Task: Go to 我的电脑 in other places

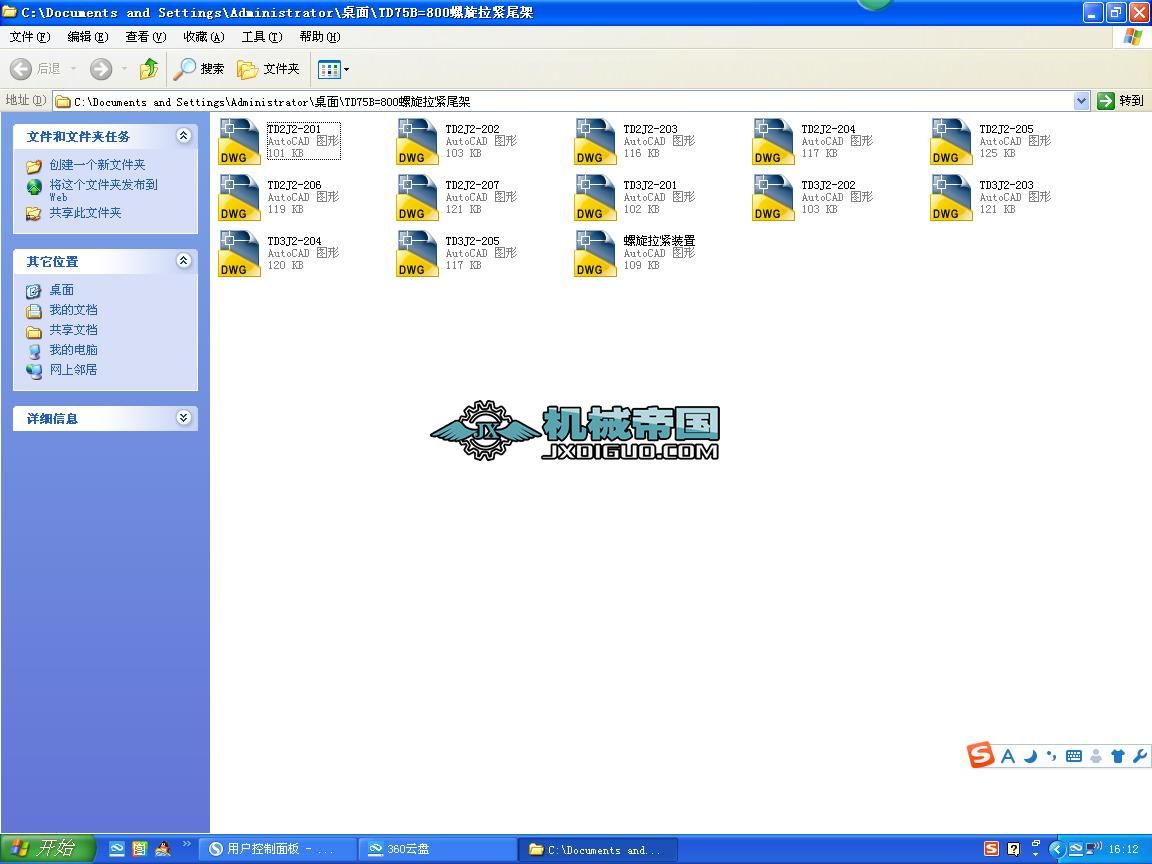Action: click(x=73, y=350)
